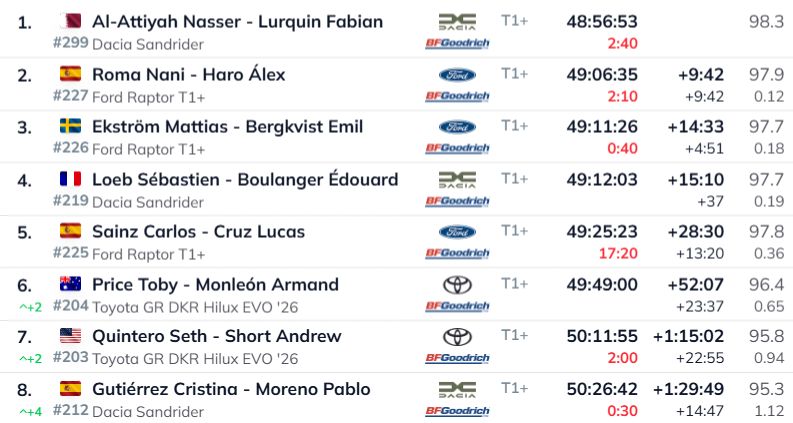The image size is (793, 423).
Task: Click the US flag beside Quintero Seth
Action: [x=71, y=336]
